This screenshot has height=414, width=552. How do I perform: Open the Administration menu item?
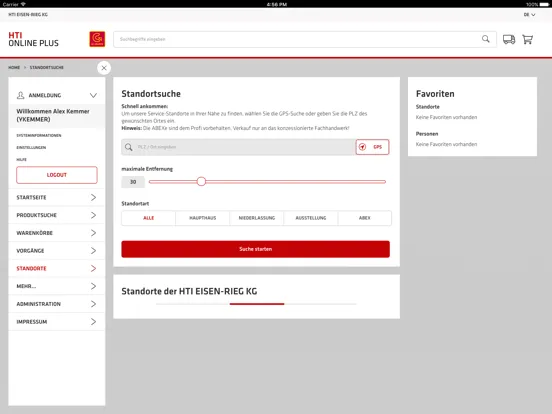tap(57, 304)
